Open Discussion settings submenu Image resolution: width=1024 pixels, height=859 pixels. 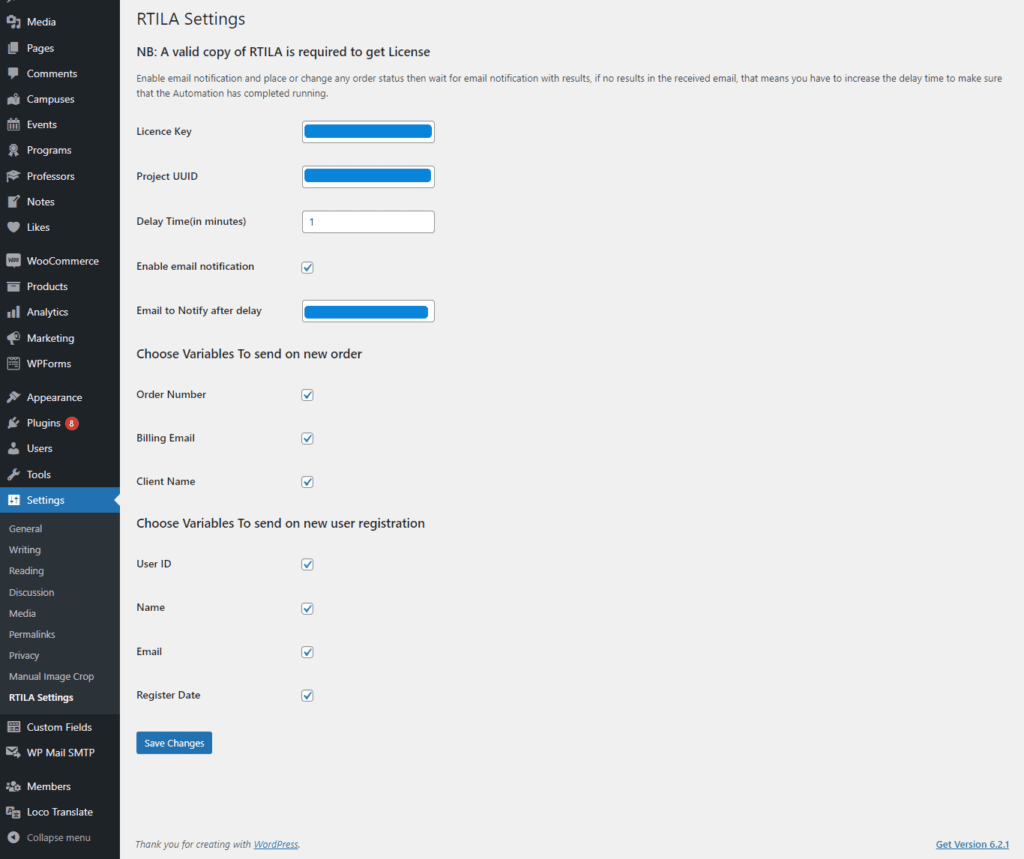point(31,592)
